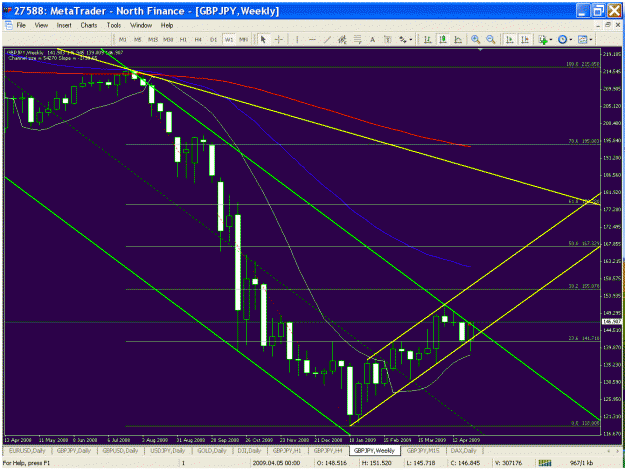
Task: Select the equidistant channel tool
Action: click(x=342, y=39)
